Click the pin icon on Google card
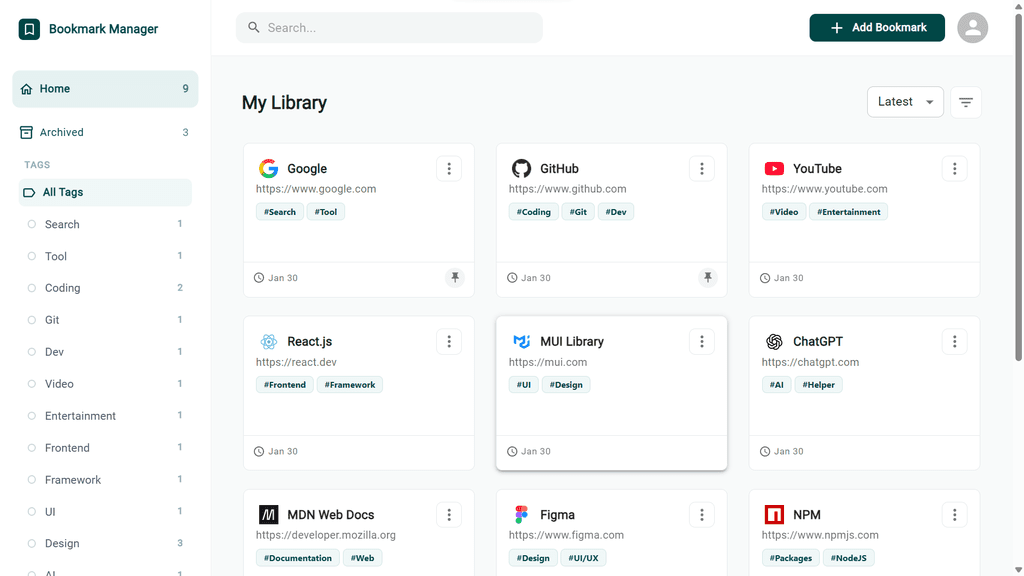 455,278
